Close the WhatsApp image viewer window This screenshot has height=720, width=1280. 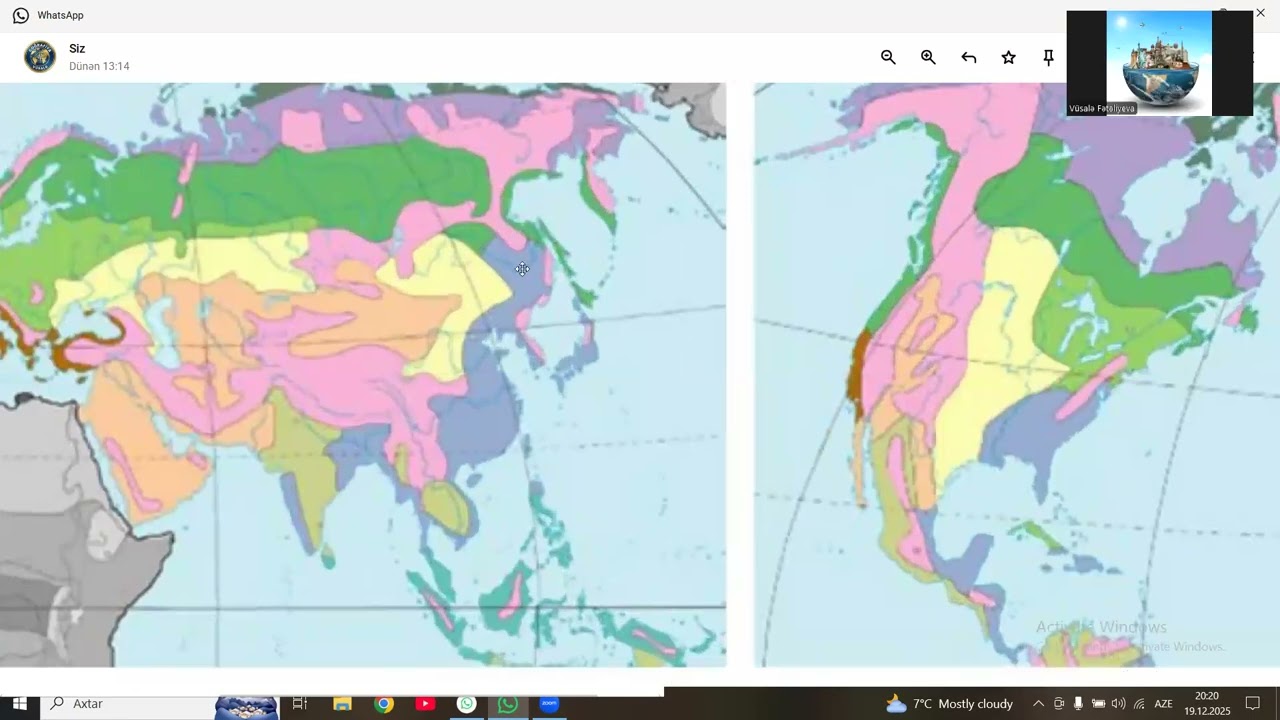(x=1260, y=13)
